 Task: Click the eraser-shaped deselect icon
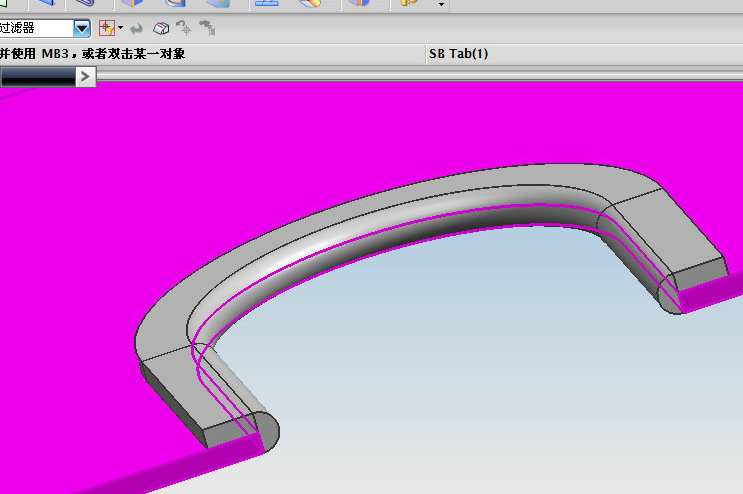(161, 28)
